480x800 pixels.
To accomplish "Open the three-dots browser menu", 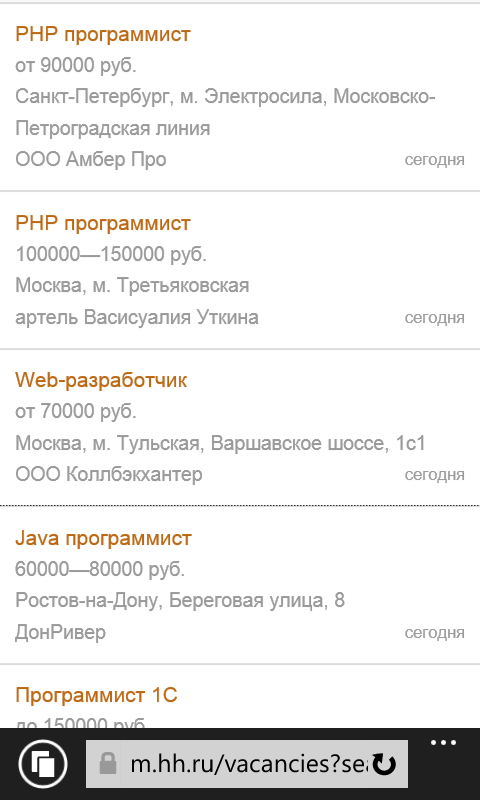I will pos(443,743).
